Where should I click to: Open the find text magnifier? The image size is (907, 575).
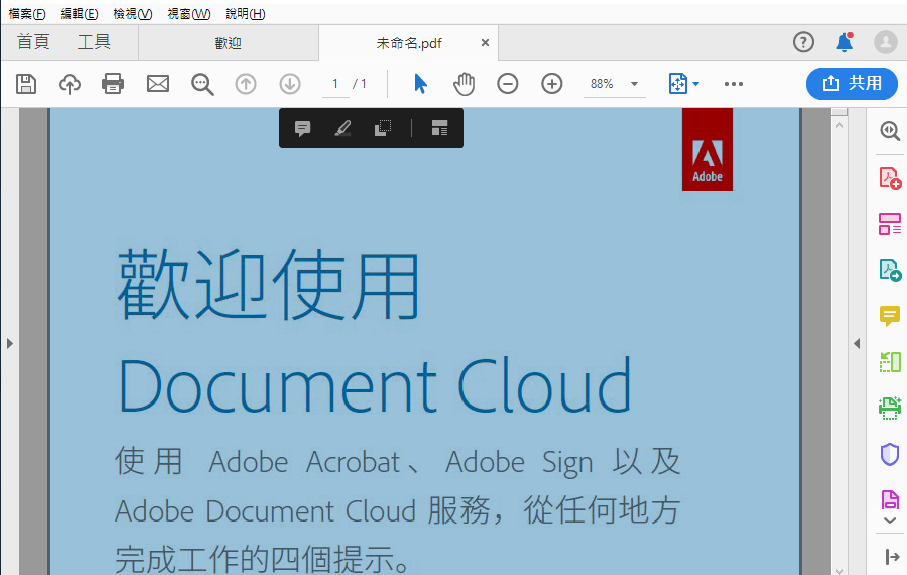[x=202, y=84]
